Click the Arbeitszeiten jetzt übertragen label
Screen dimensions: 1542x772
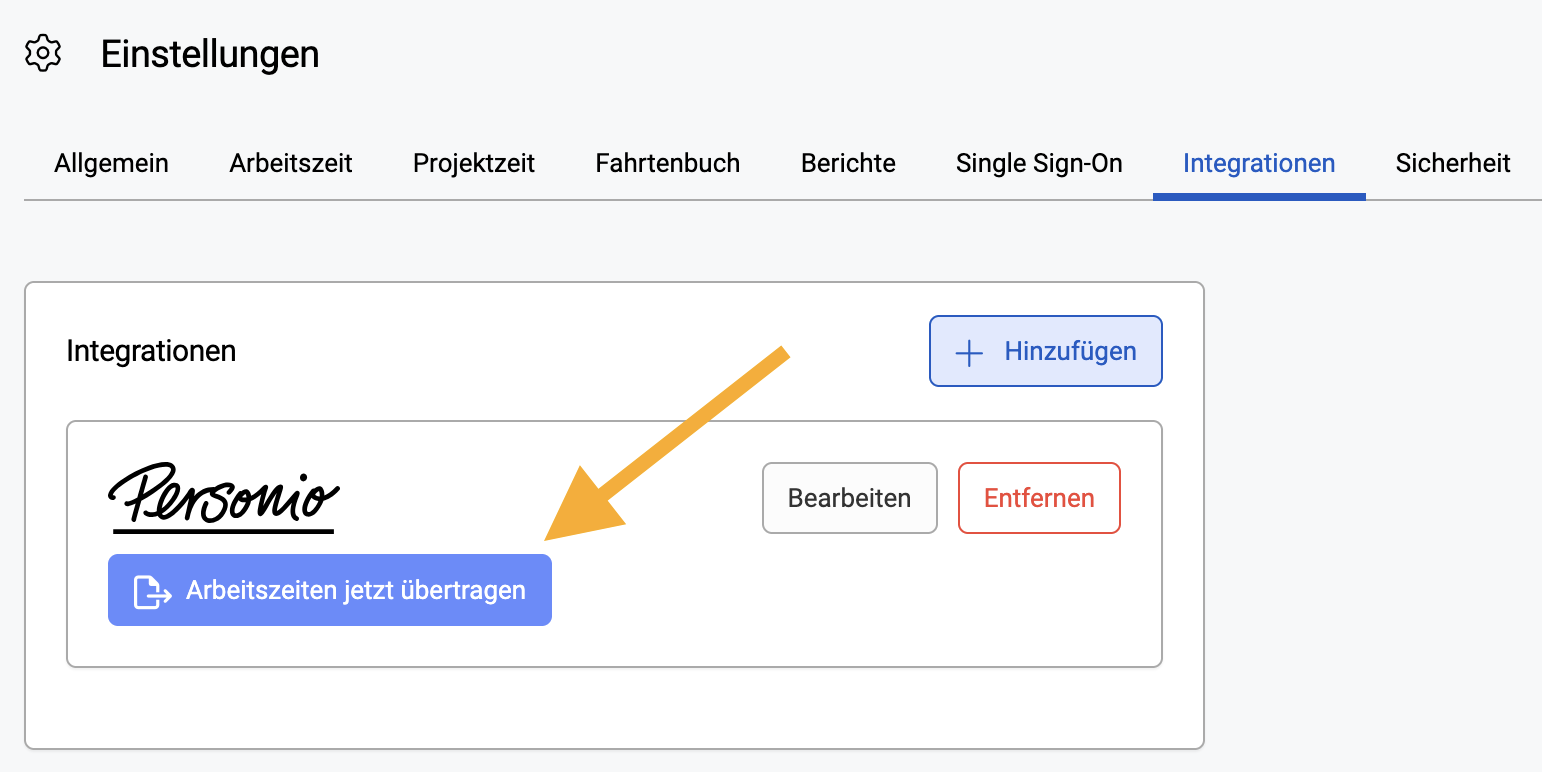pyautogui.click(x=356, y=591)
